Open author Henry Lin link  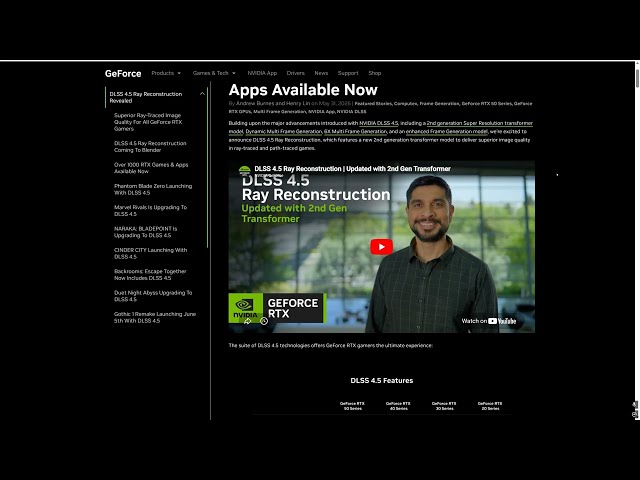point(298,103)
